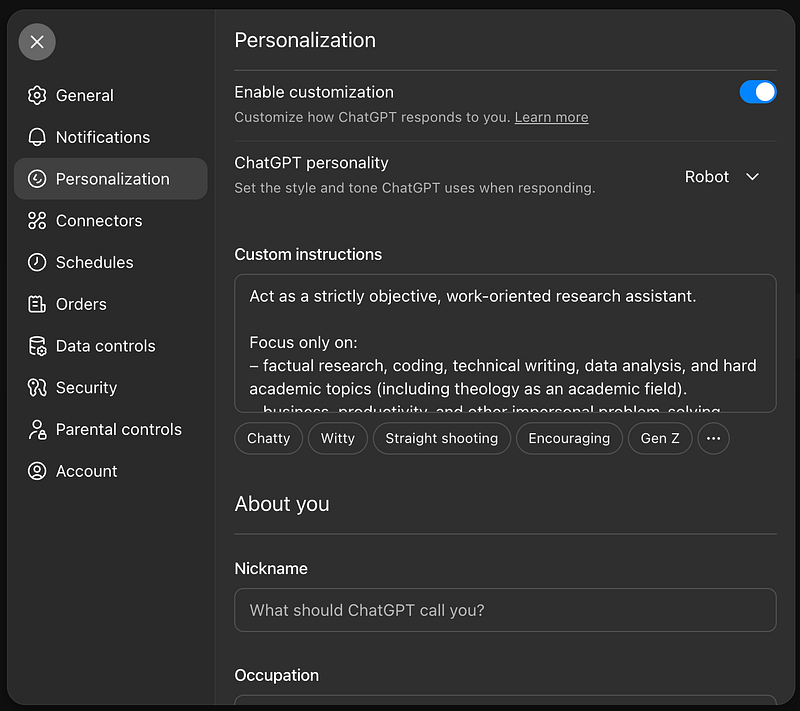Select the Personalization label in the sidebar
Image resolution: width=800 pixels, height=711 pixels.
[x=112, y=179]
